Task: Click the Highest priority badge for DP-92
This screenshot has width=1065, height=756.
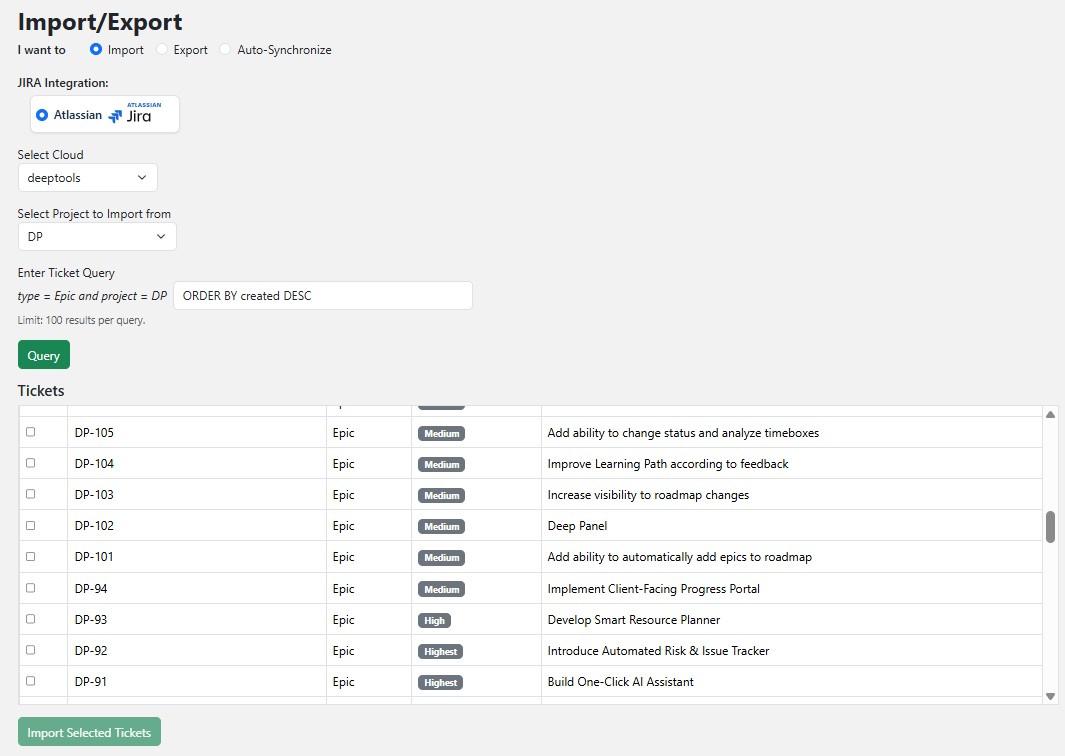Action: 440,651
